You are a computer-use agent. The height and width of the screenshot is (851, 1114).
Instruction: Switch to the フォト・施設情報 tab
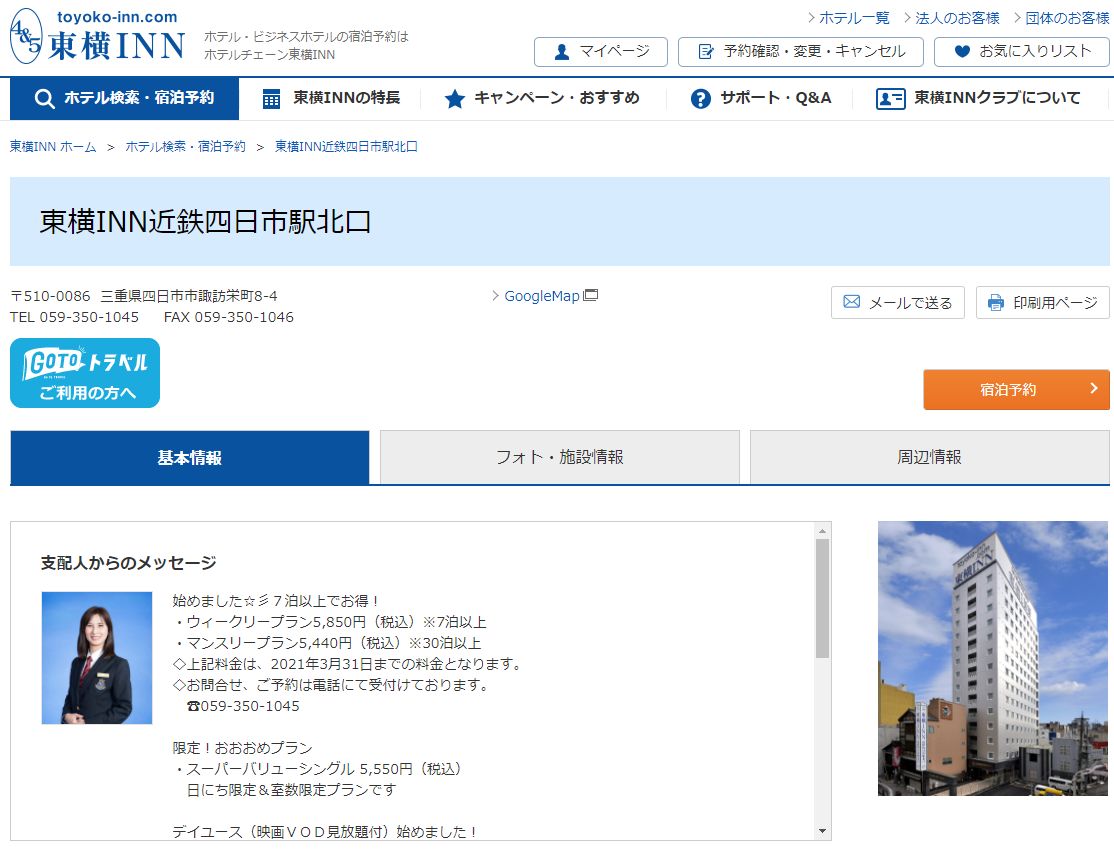pos(560,457)
